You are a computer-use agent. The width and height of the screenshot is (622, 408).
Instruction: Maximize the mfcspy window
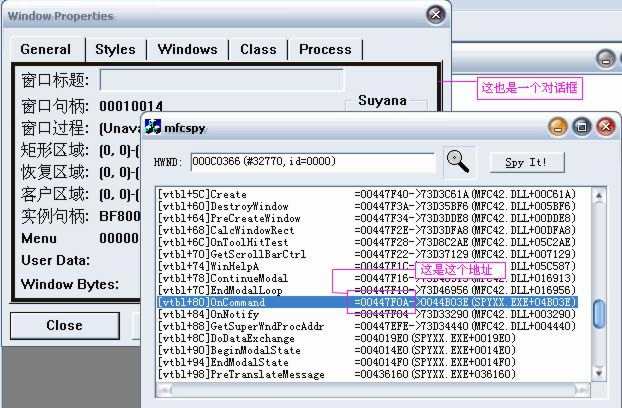581,127
